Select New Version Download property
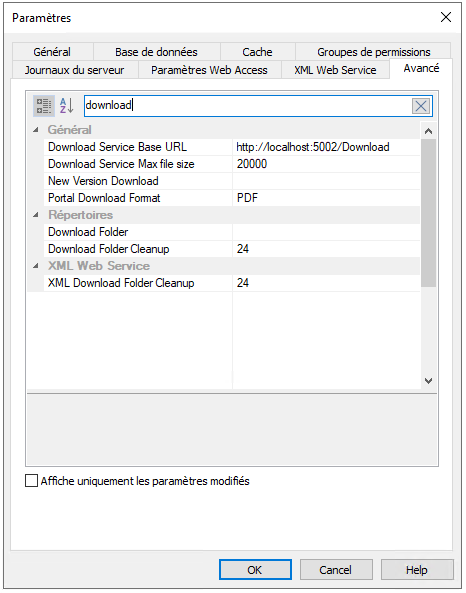Image resolution: width=466 pixels, height=593 pixels. pos(138,181)
